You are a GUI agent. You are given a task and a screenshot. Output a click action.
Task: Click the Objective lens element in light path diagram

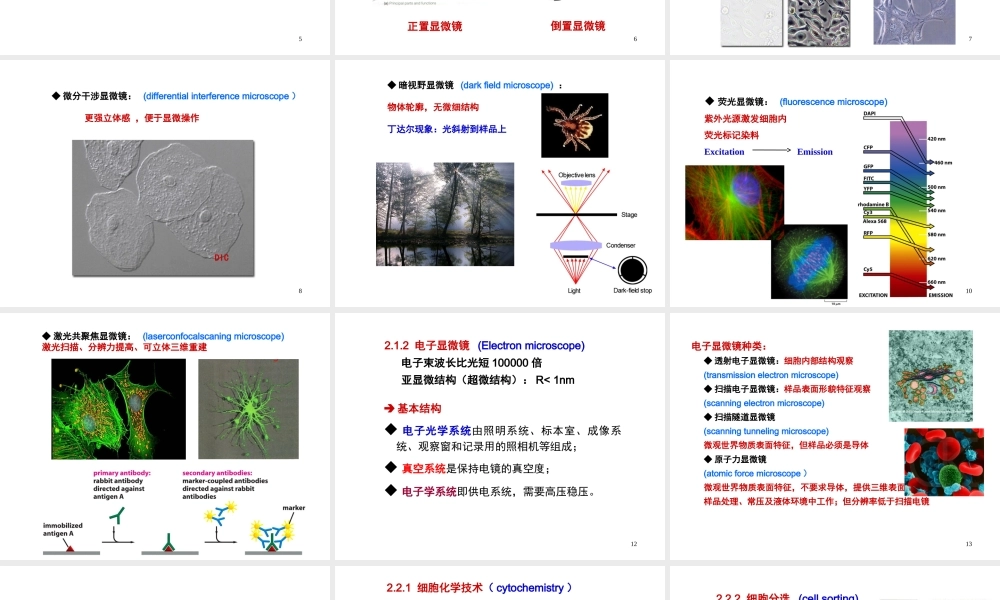[x=578, y=172]
